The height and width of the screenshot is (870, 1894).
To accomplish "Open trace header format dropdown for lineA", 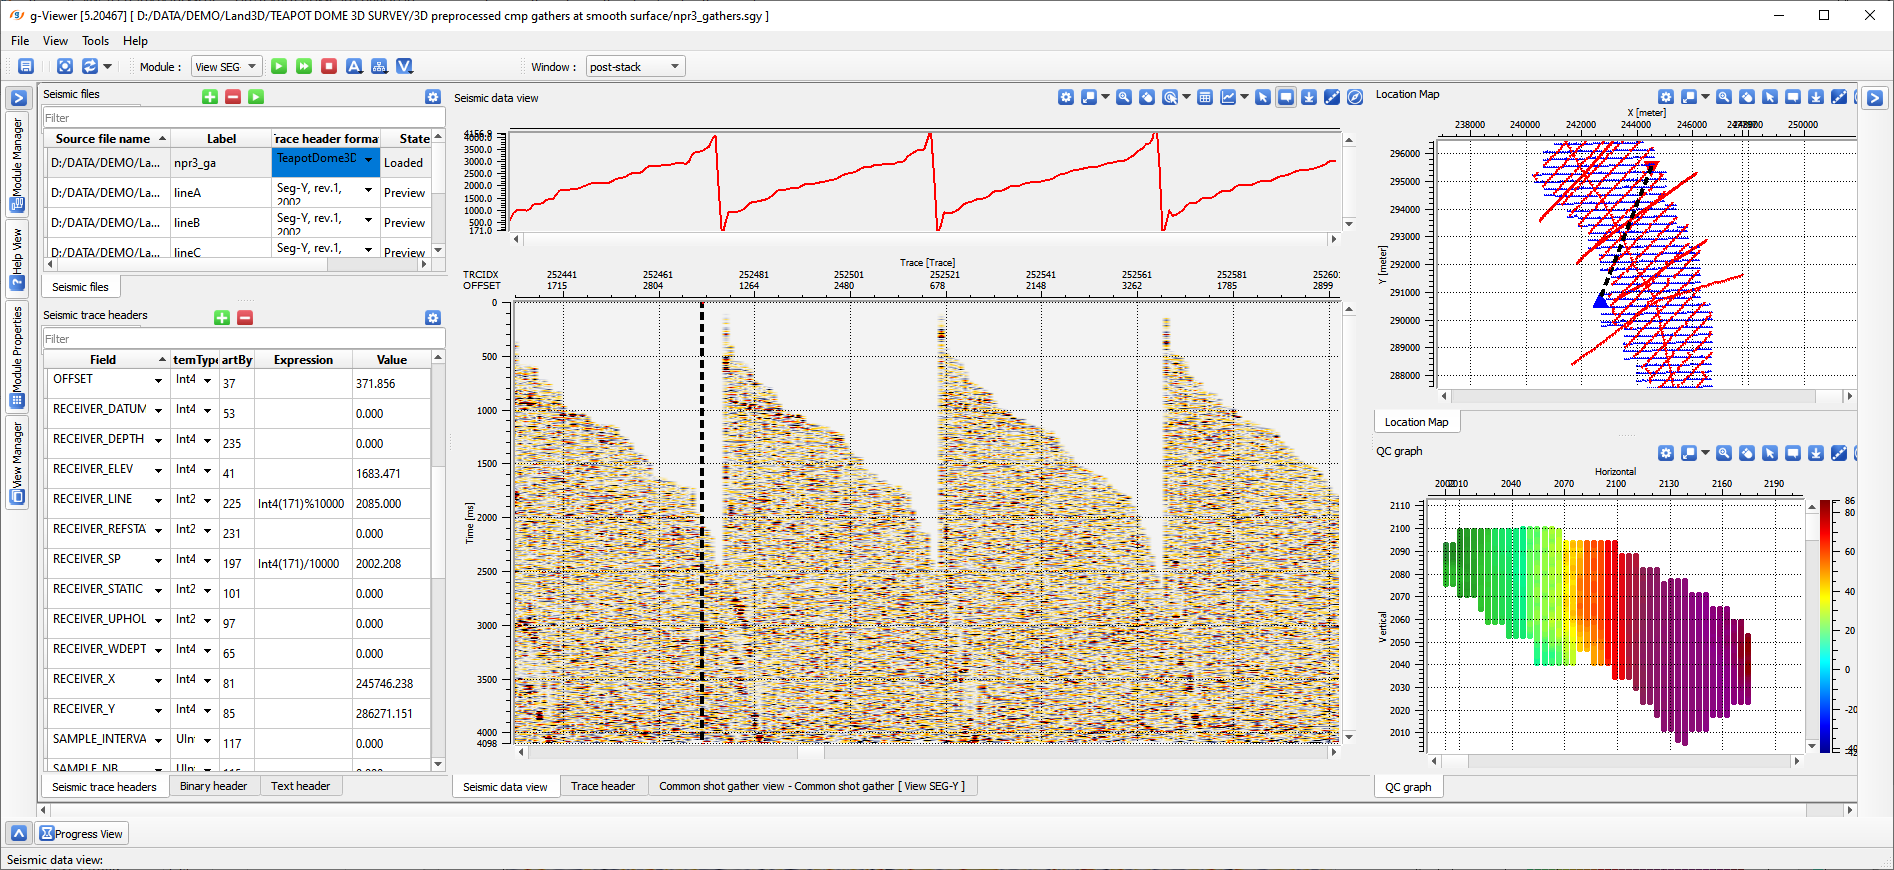I will [368, 191].
